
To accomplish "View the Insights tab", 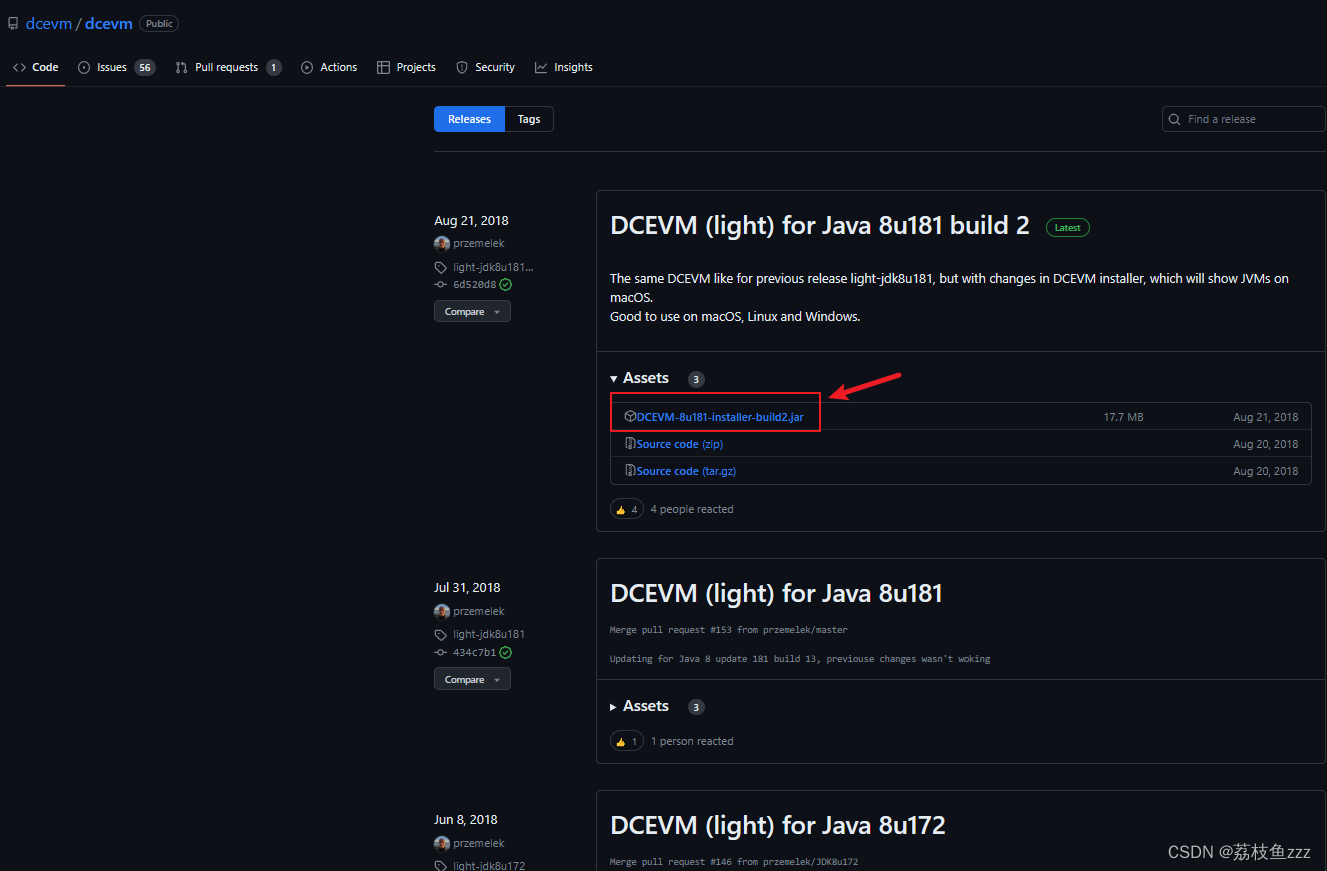I will (x=564, y=67).
